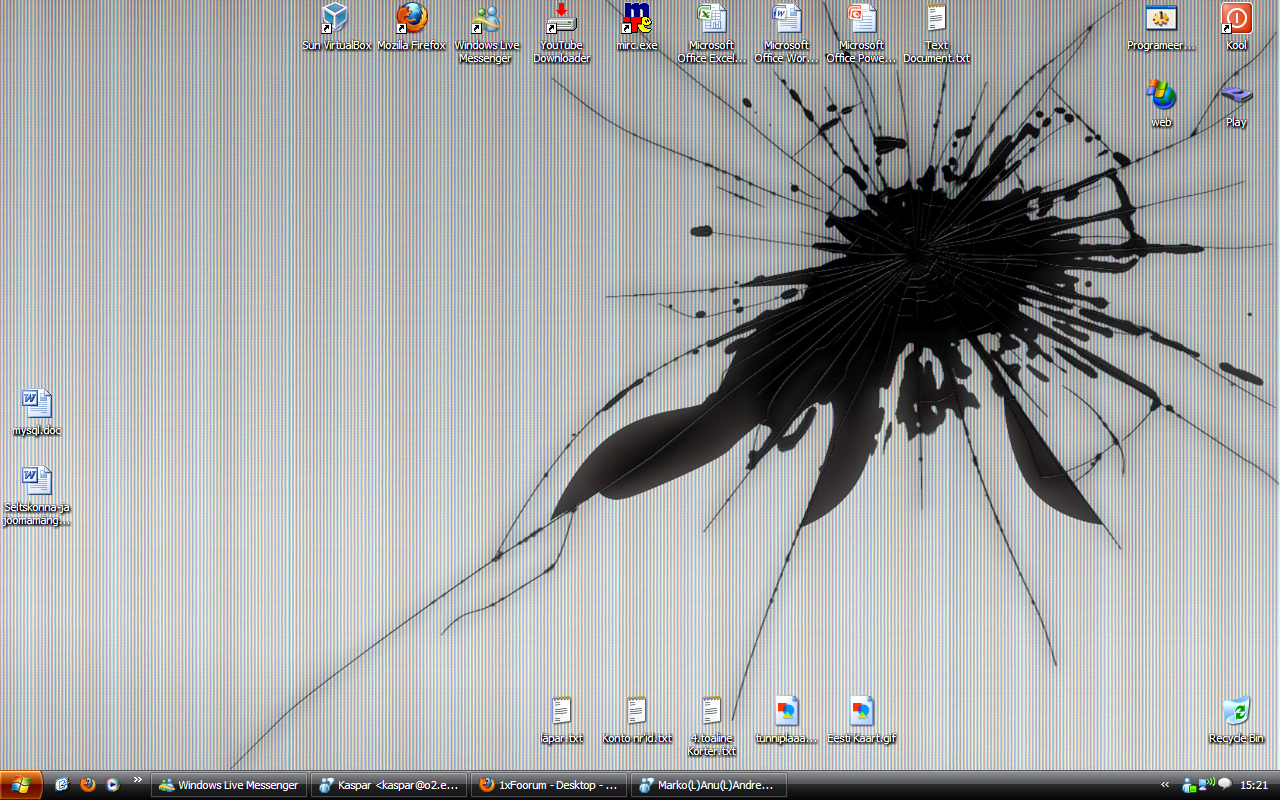The image size is (1280, 800).
Task: Select the Mozilla Firefox desktop shortcut
Action: [x=411, y=19]
